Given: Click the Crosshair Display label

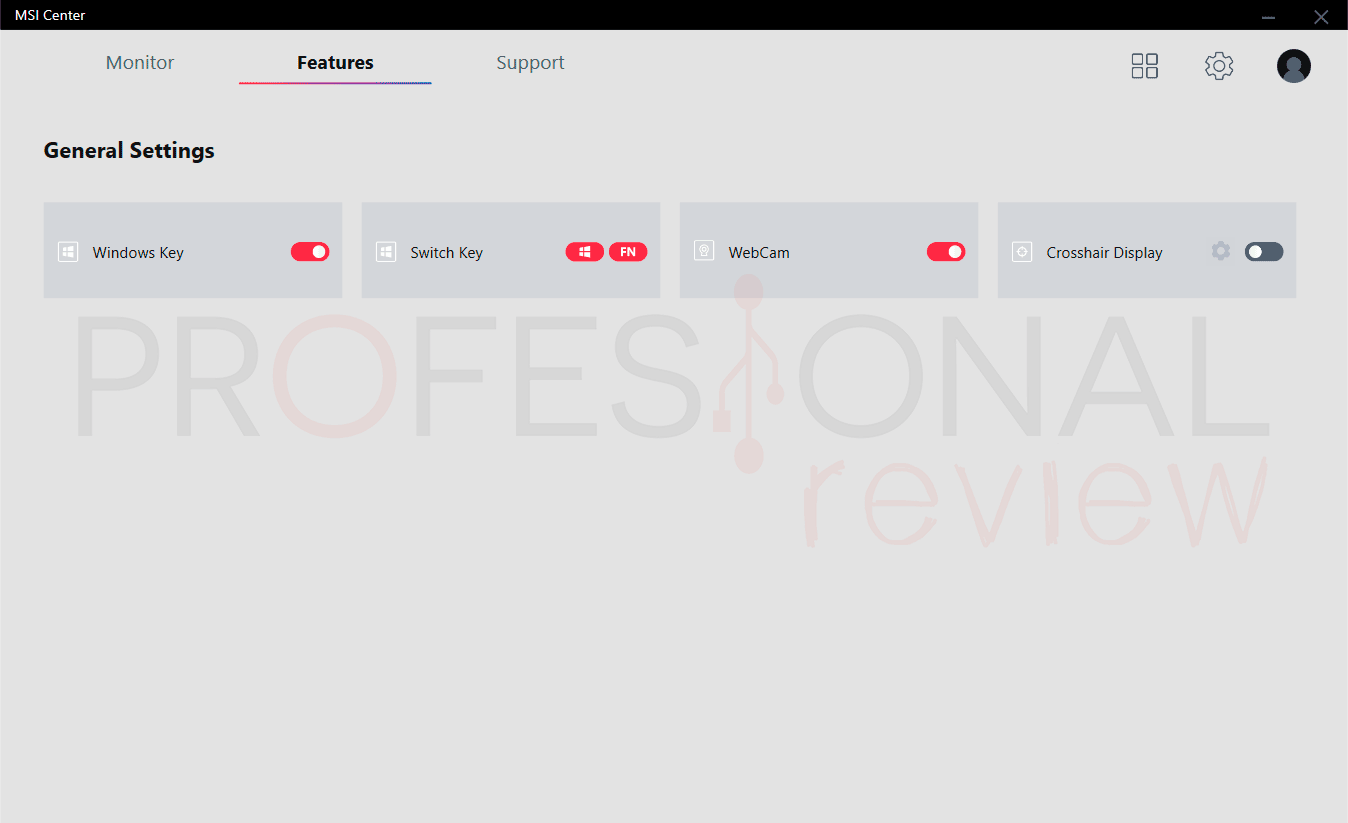Looking at the screenshot, I should tap(1104, 253).
